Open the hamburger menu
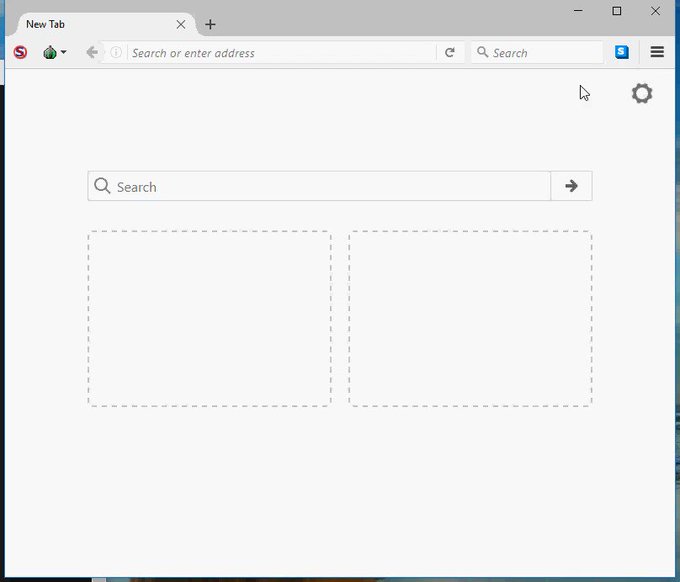680x582 pixels. 657,52
